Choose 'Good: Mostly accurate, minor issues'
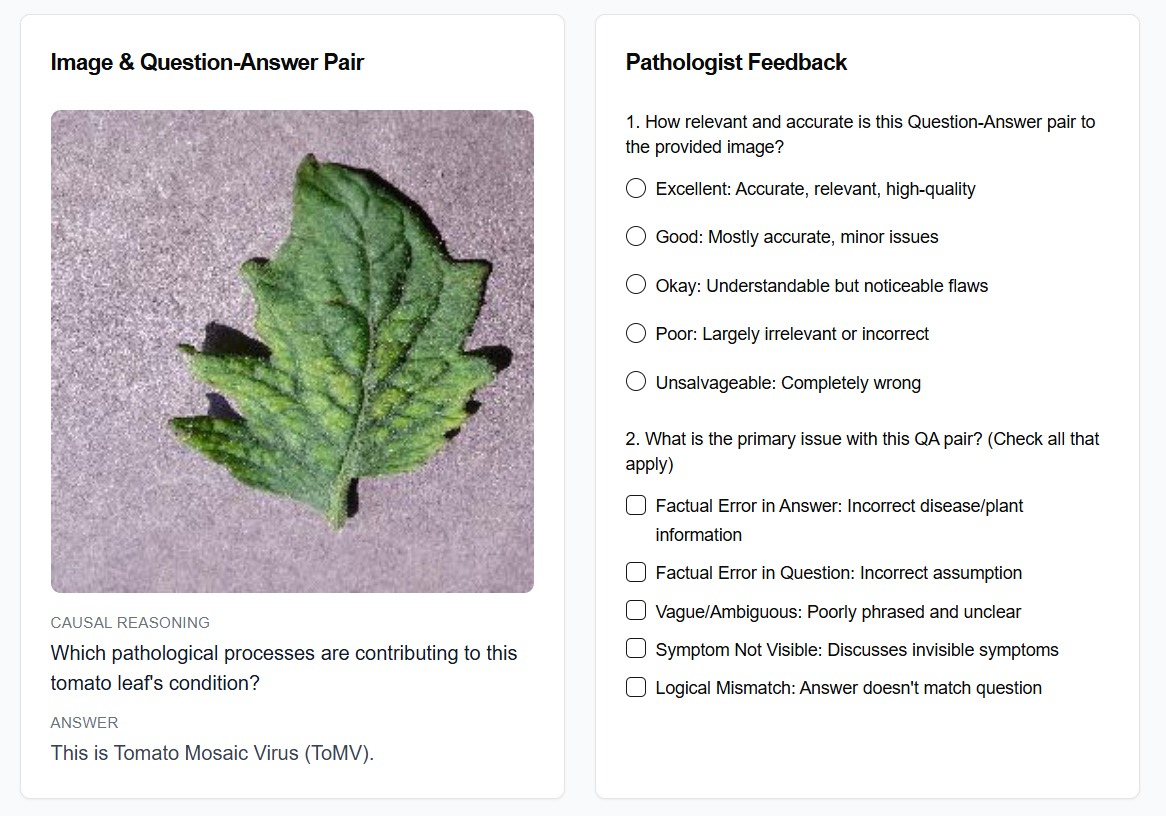This screenshot has height=816, width=1166. (636, 237)
